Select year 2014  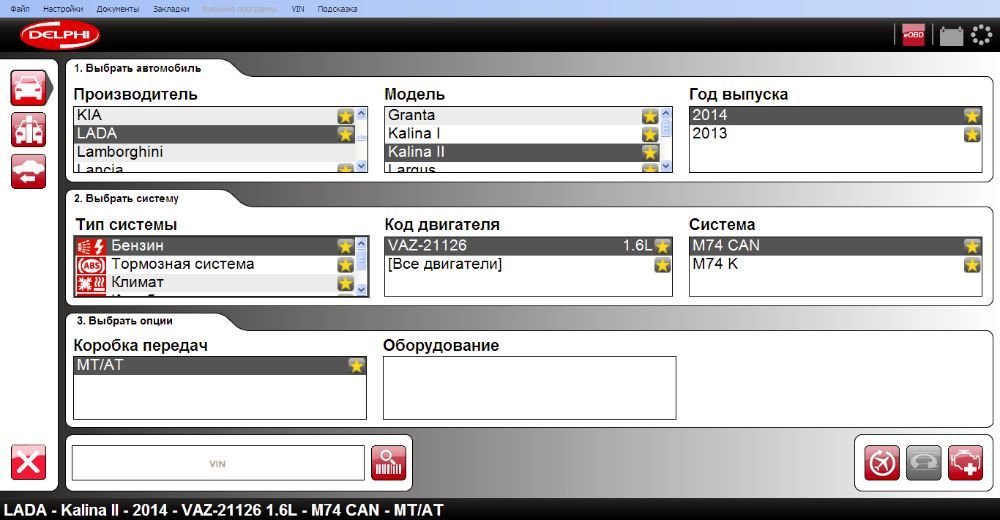click(835, 116)
